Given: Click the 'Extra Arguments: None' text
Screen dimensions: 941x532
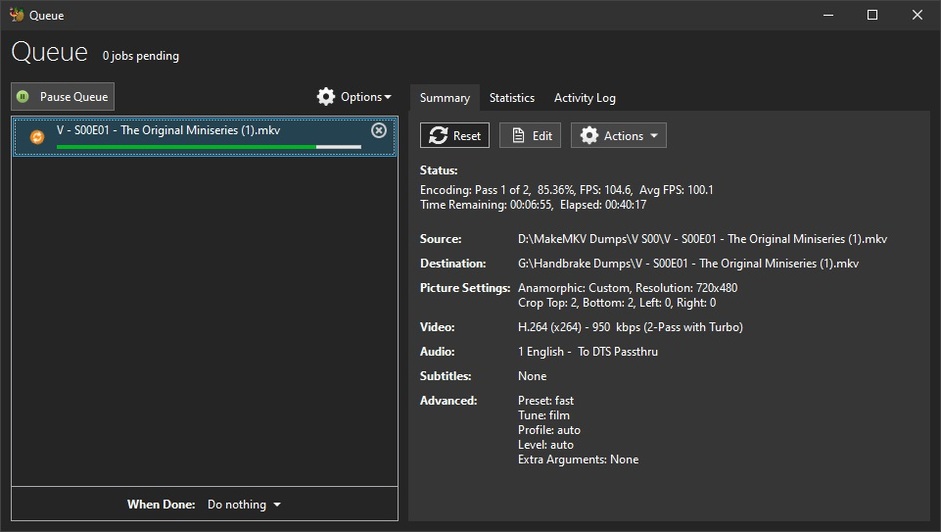Looking at the screenshot, I should pos(578,460).
